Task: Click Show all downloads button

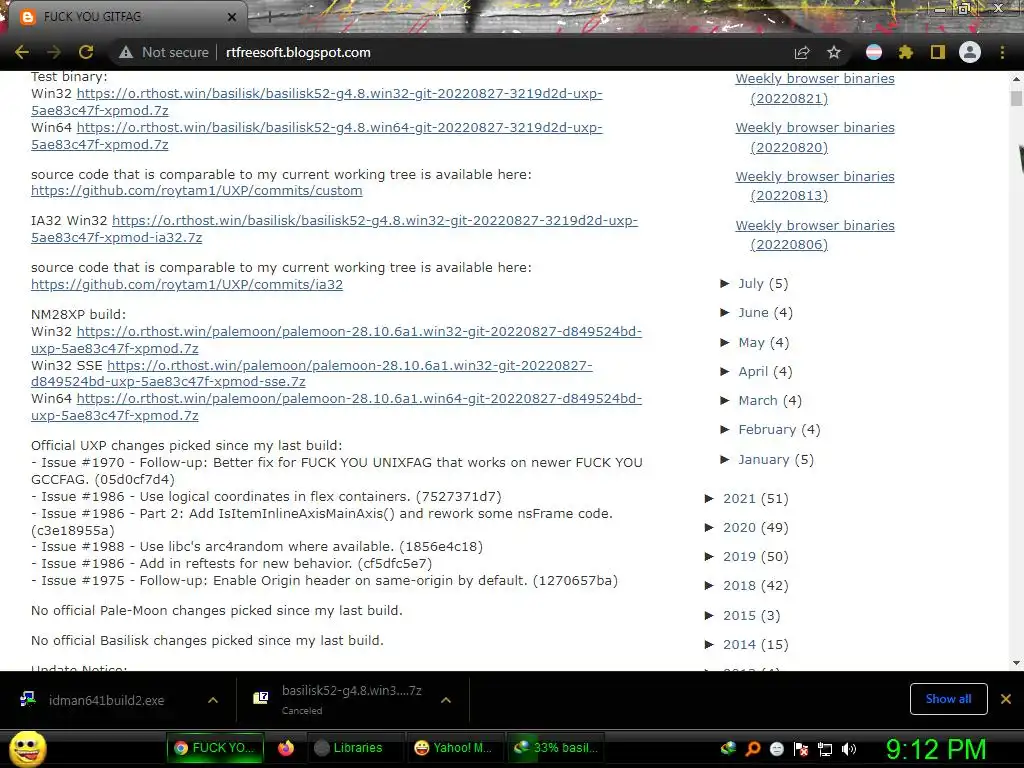Action: coord(948,699)
